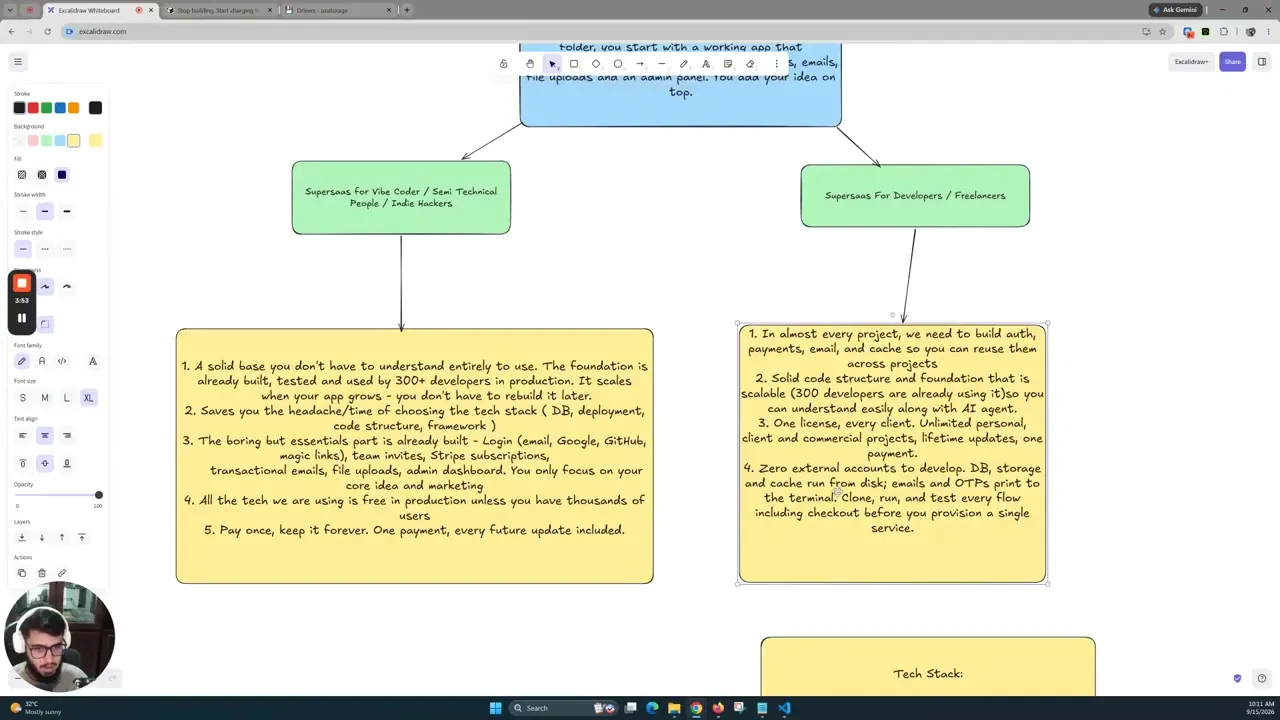Select the Hand panning tool

click(x=530, y=64)
